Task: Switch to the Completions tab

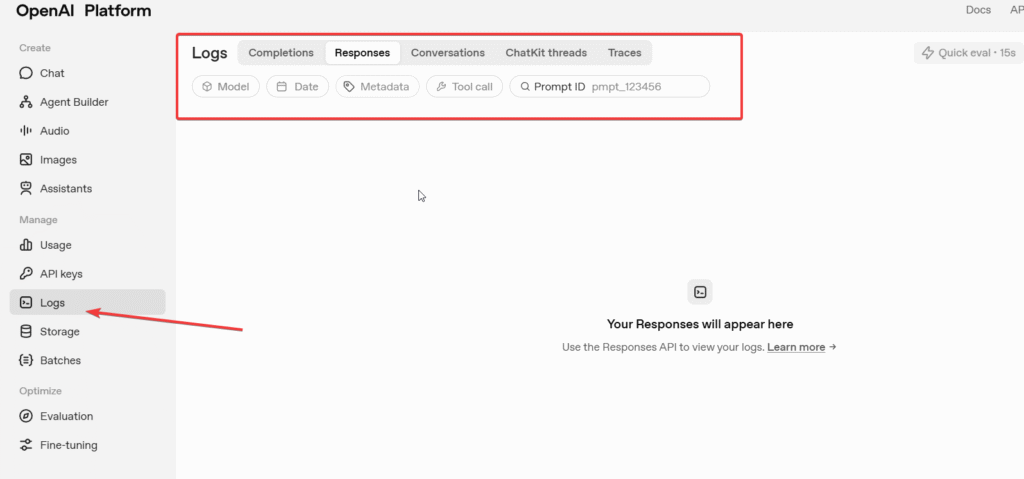Action: (x=281, y=53)
